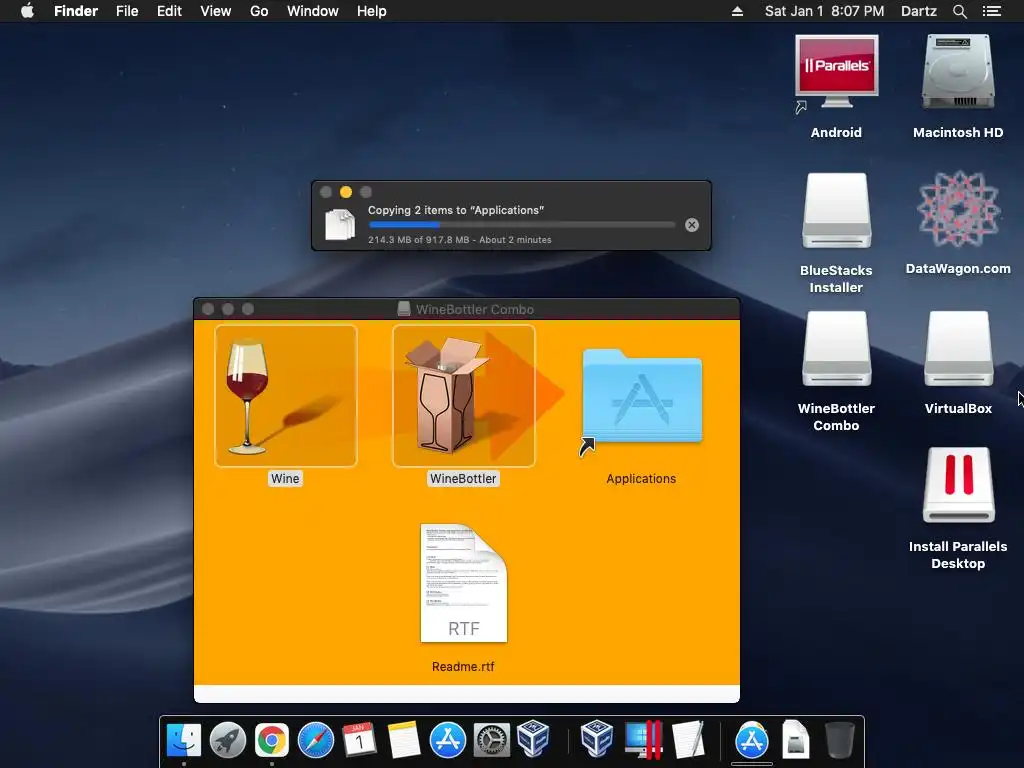Screen dimensions: 1024x768
Task: Click the stacked documents icon in copy dialog
Action: (x=340, y=225)
